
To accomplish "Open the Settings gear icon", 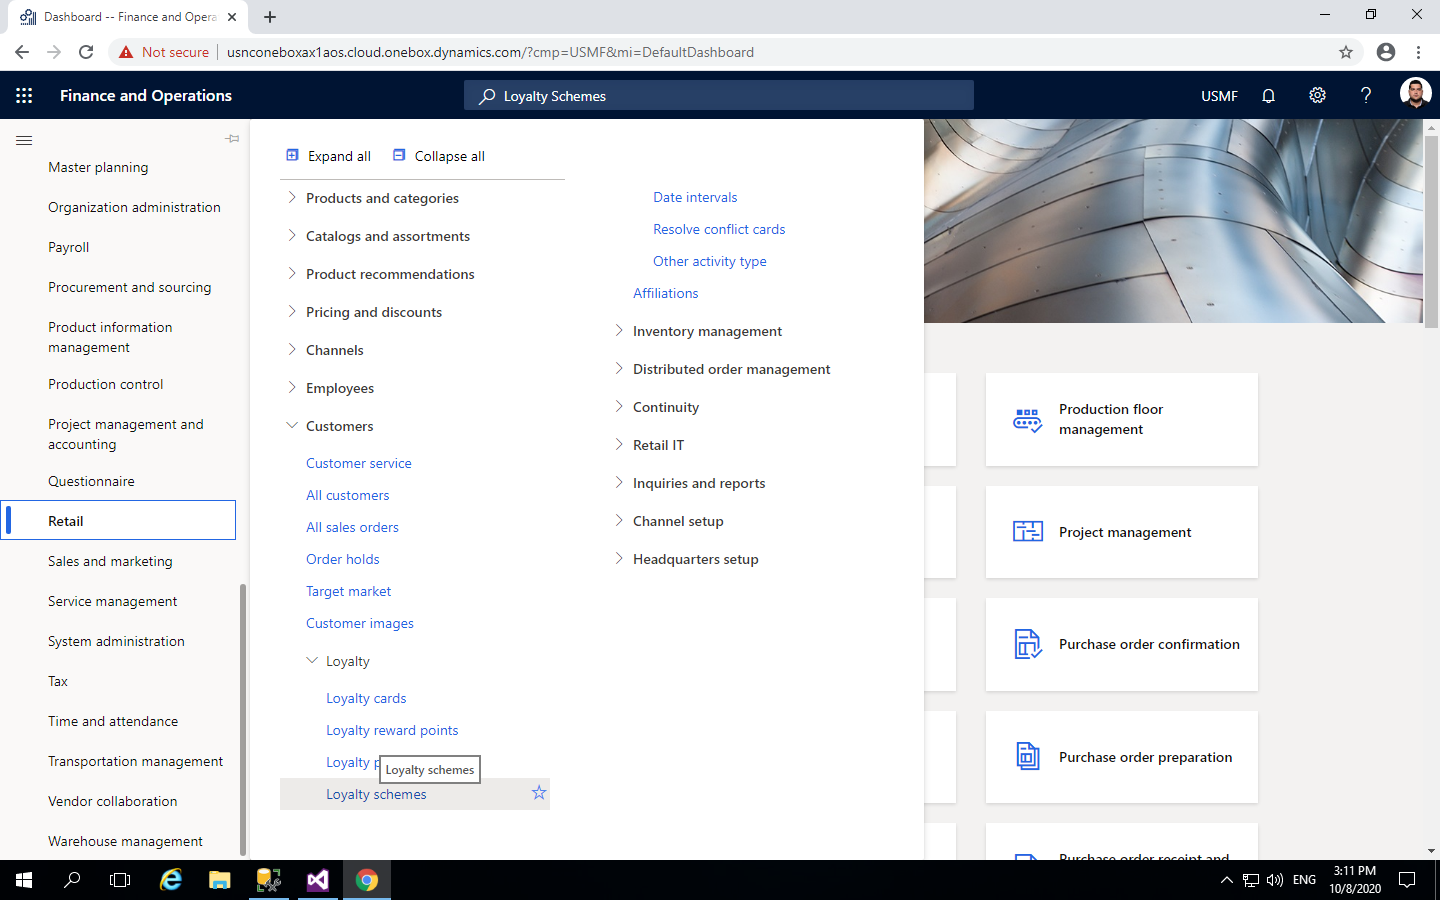I will [1317, 95].
